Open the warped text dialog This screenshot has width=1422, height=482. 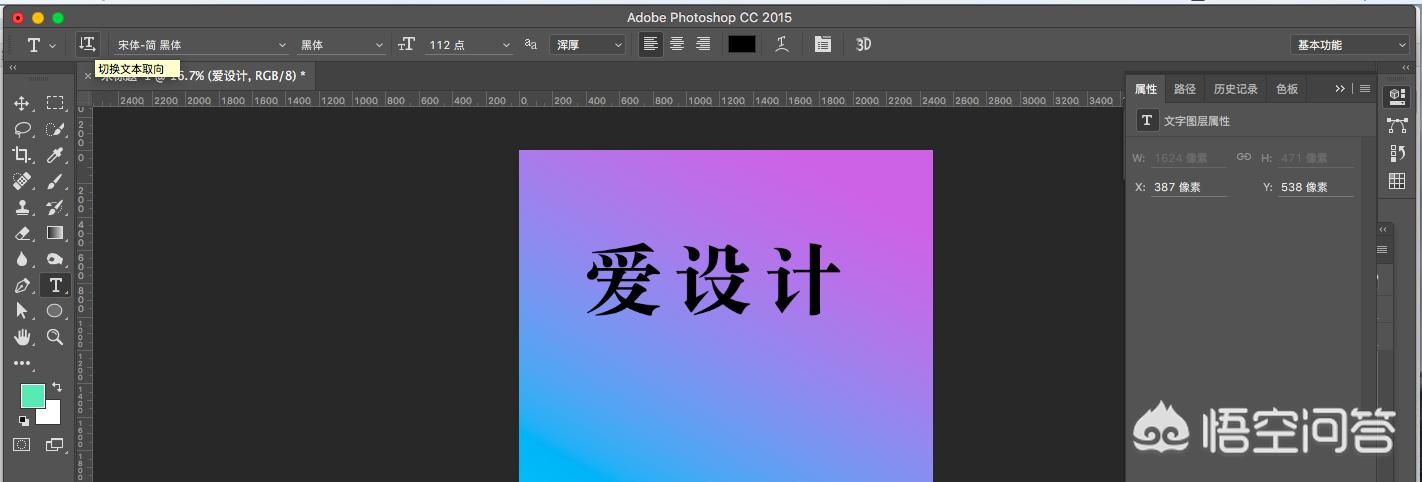coord(782,44)
